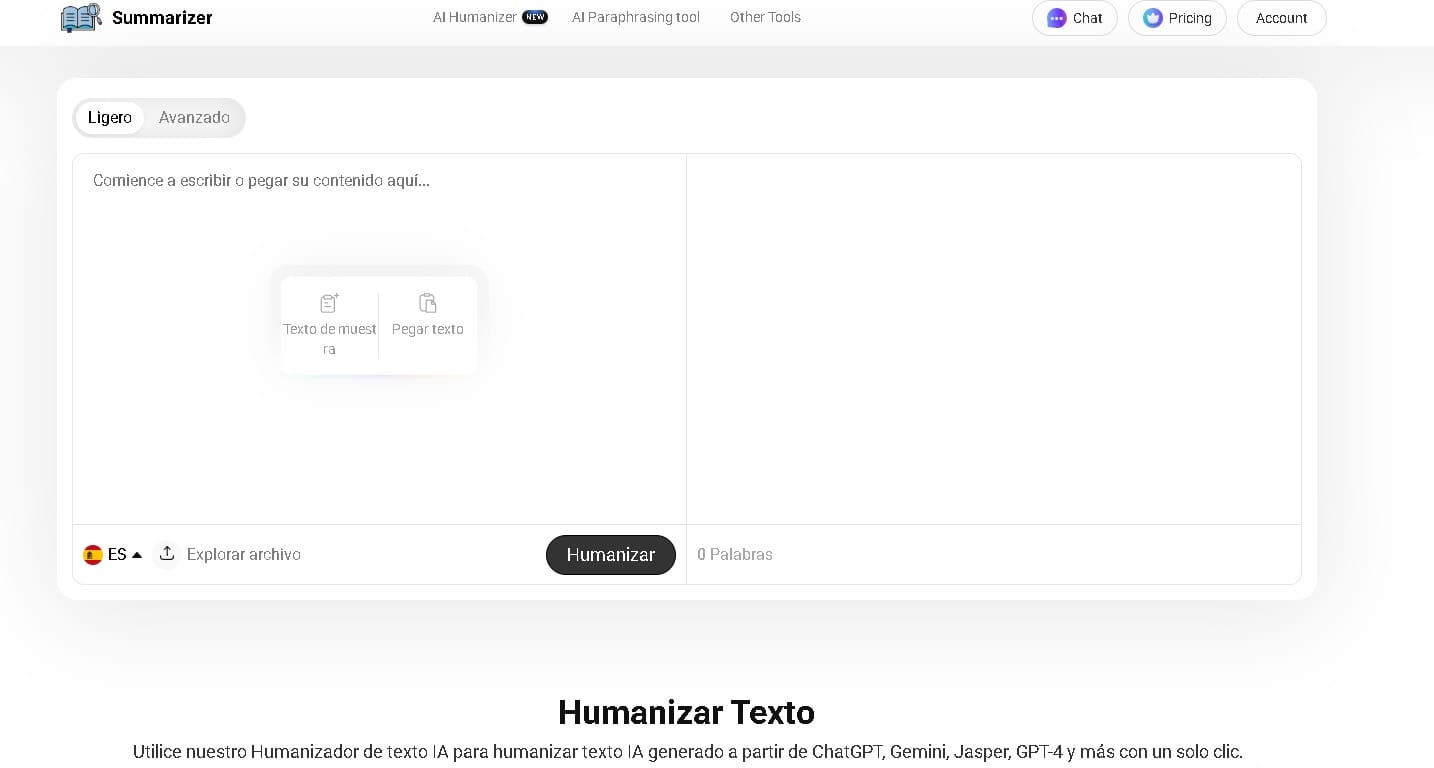
Task: Switch to Avanzado mode
Action: pyautogui.click(x=194, y=117)
